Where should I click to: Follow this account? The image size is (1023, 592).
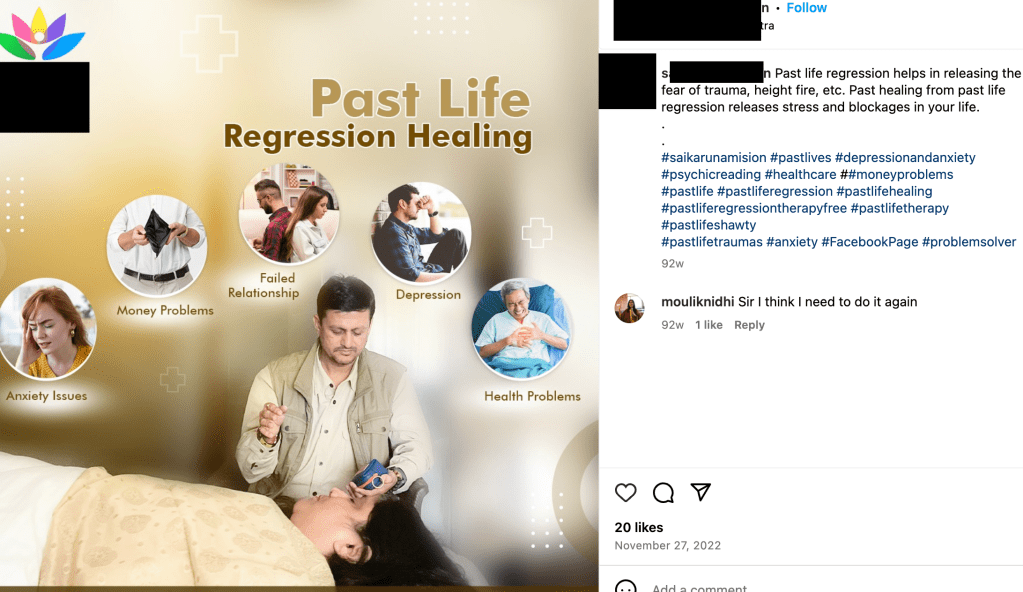[806, 8]
